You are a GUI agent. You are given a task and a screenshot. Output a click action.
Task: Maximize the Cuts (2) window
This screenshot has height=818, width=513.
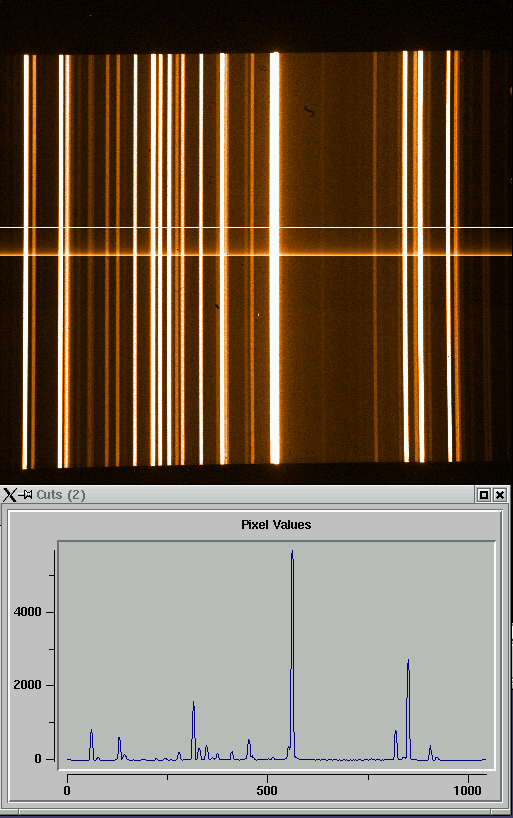coord(484,495)
